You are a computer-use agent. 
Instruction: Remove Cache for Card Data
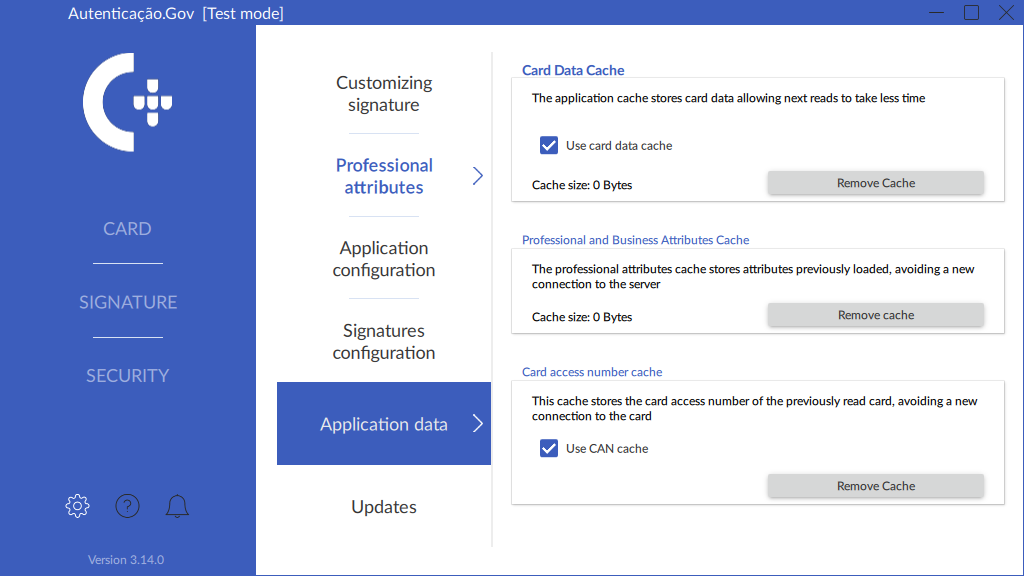pyautogui.click(x=875, y=183)
